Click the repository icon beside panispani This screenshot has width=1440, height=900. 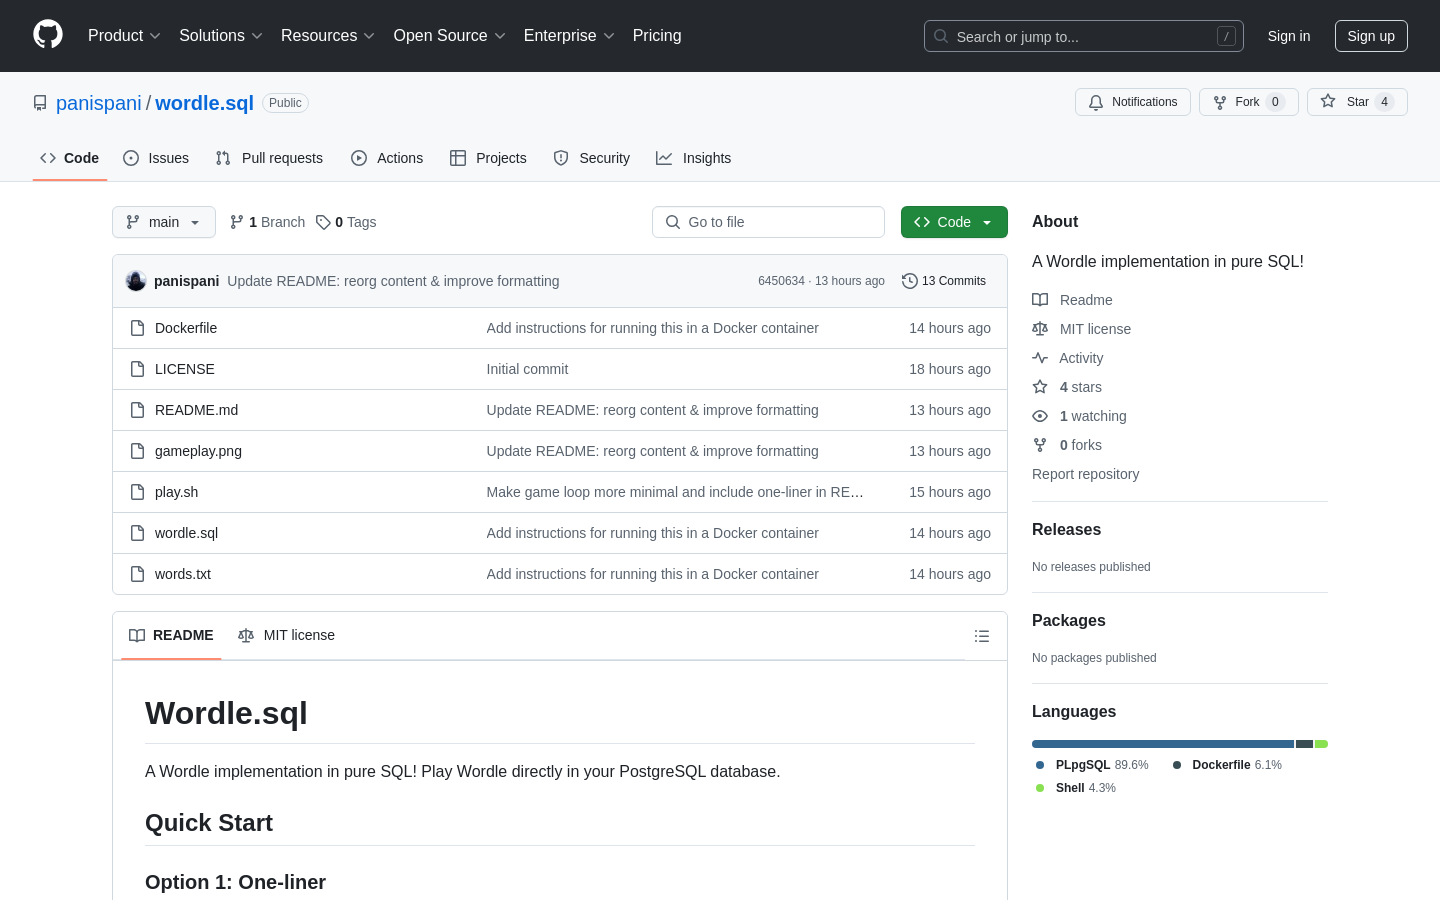tap(40, 103)
